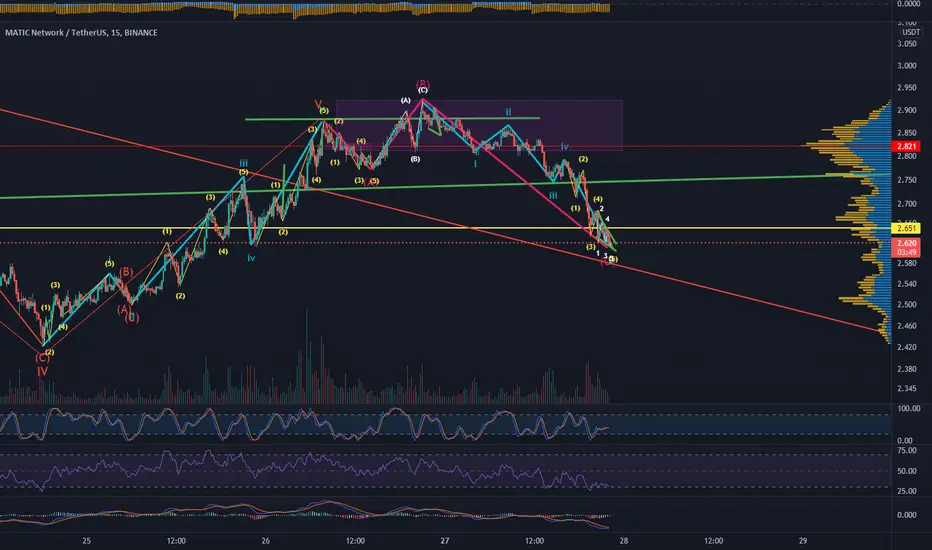Select the USDT currency label on price axis

tap(910, 32)
